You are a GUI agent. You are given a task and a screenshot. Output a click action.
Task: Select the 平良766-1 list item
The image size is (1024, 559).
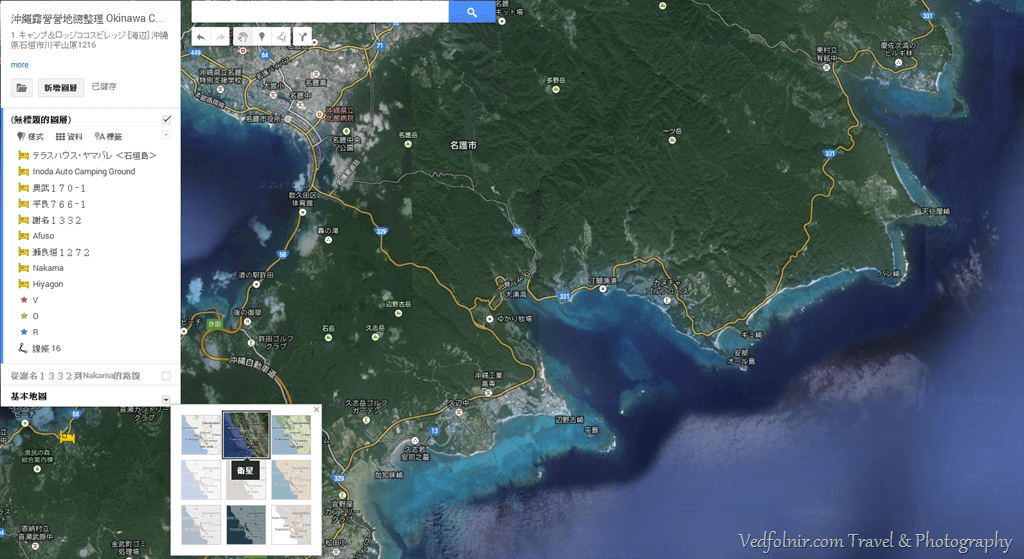coord(59,204)
